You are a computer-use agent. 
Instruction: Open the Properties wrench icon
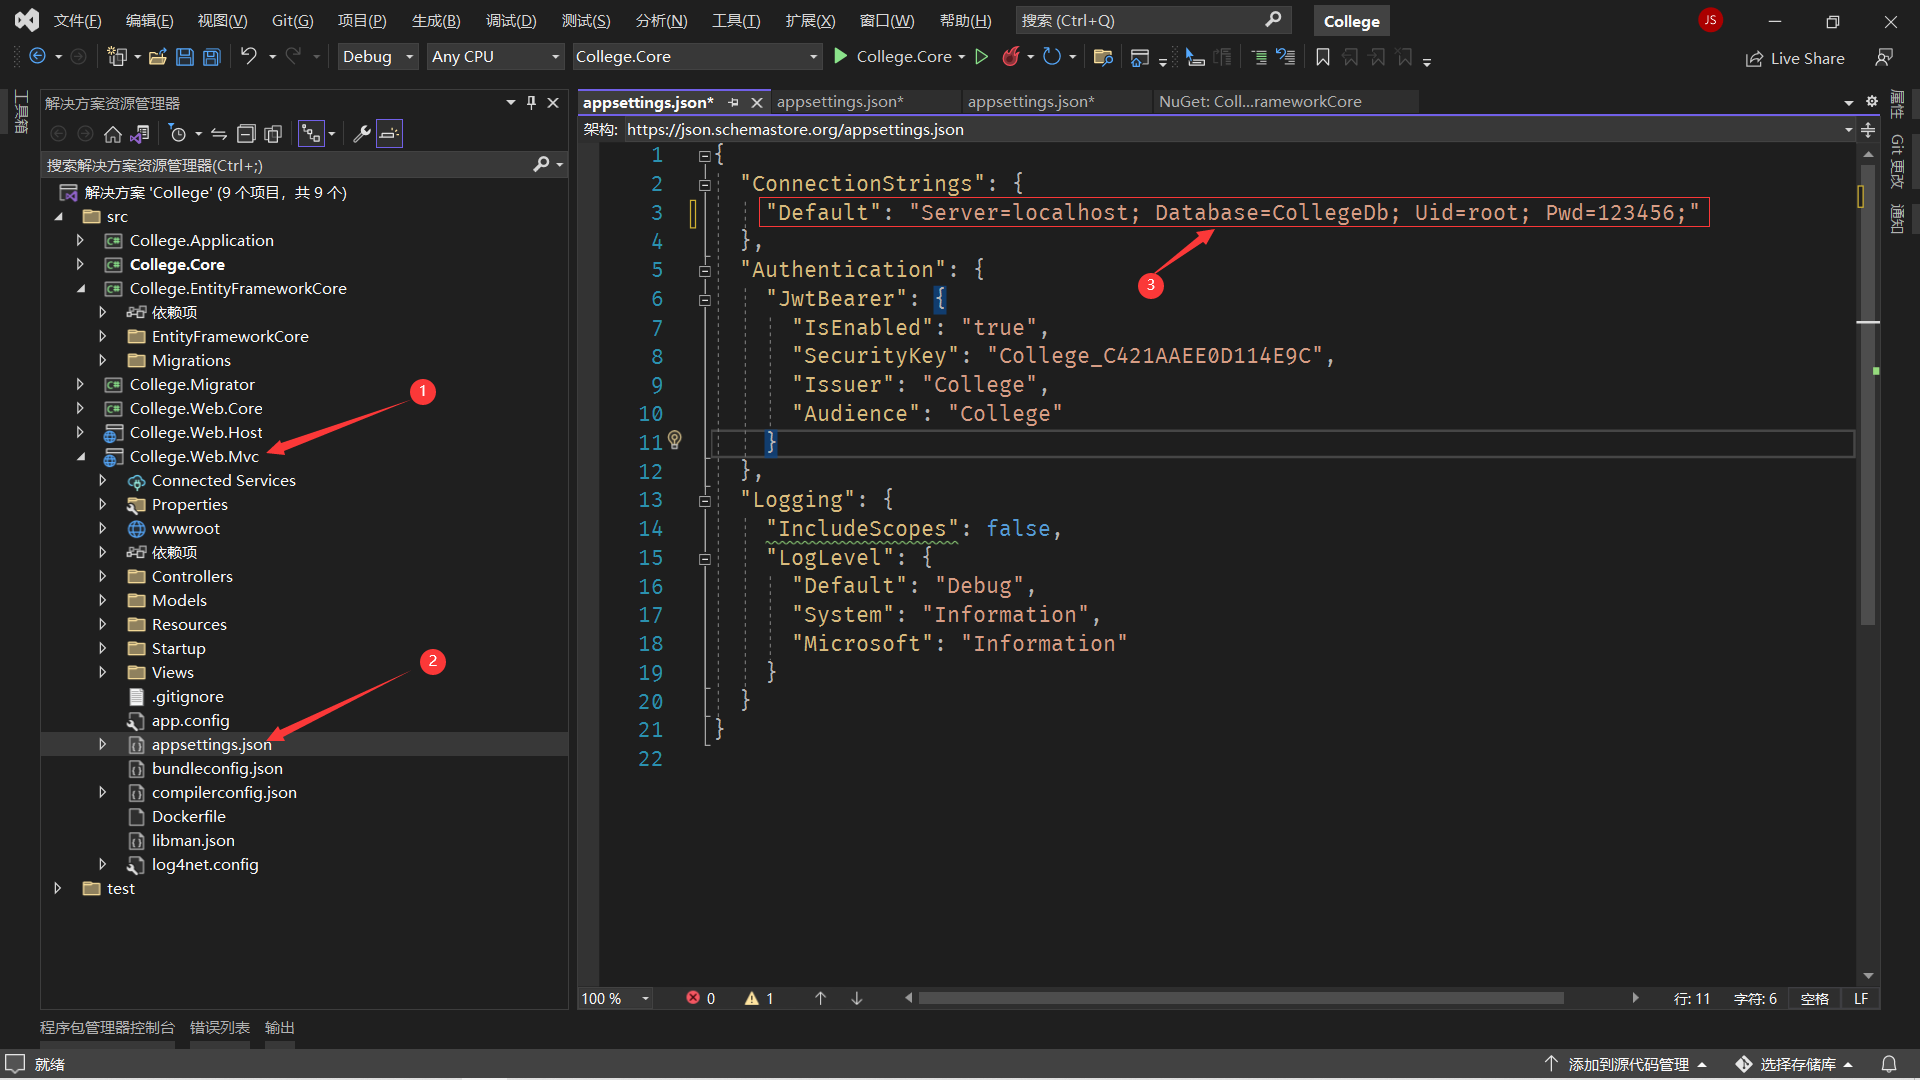coord(362,133)
